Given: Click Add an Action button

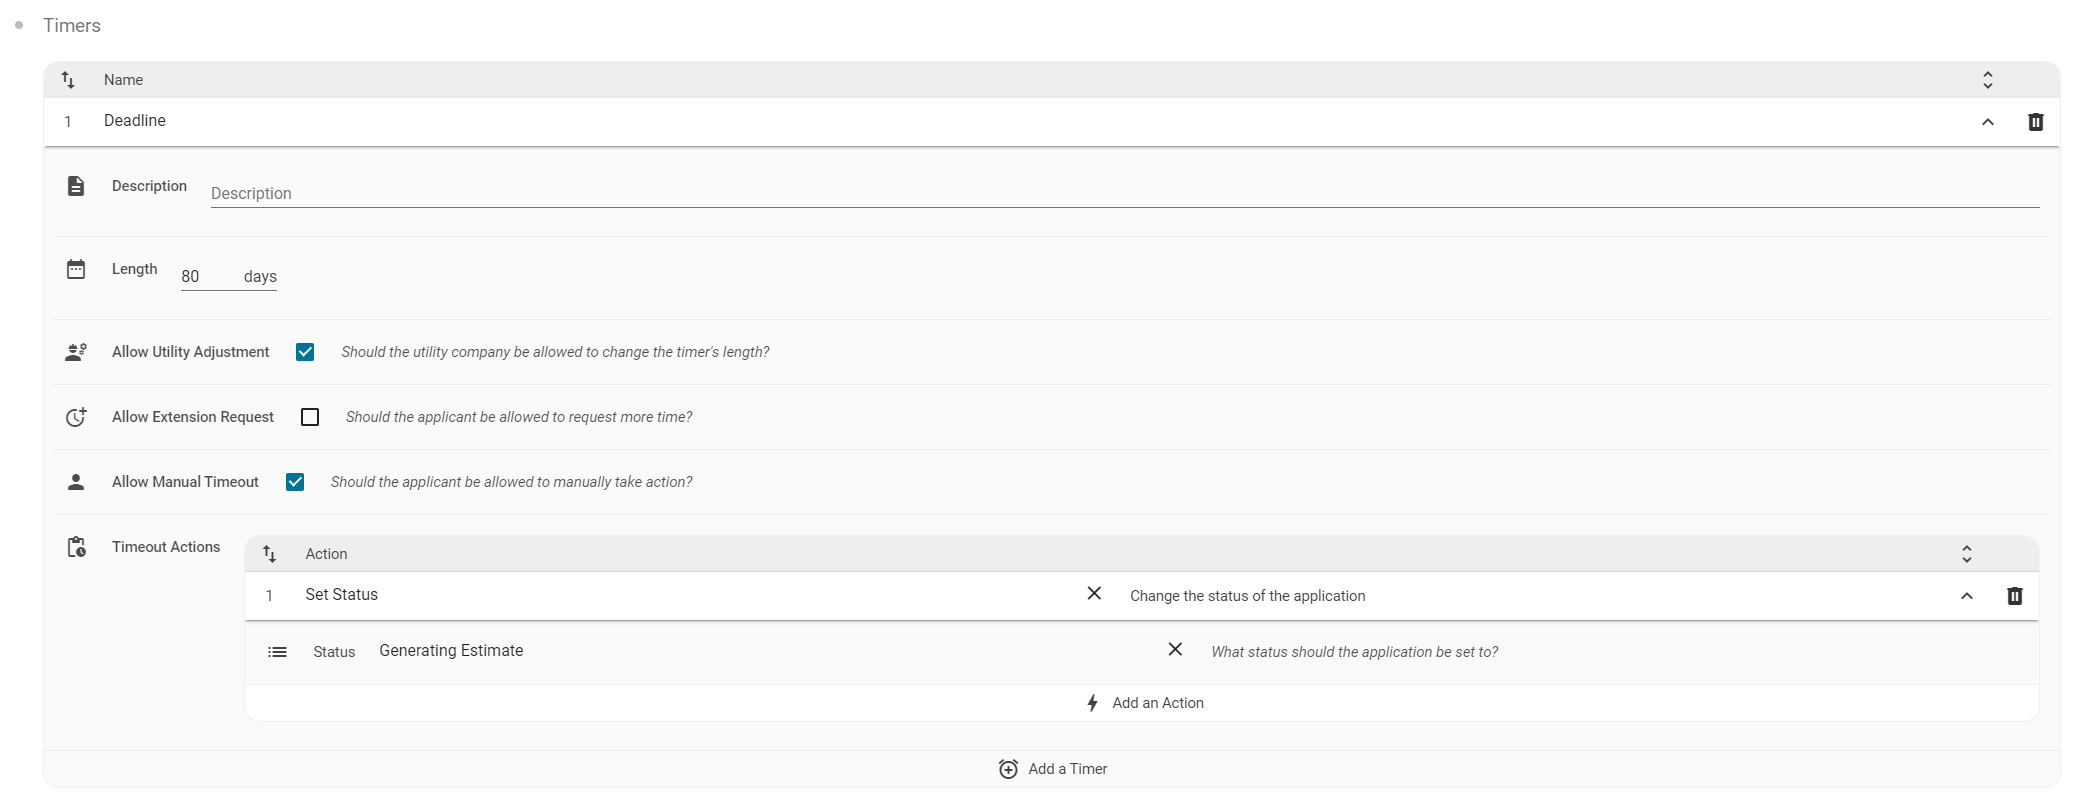Looking at the screenshot, I should tap(1145, 703).
